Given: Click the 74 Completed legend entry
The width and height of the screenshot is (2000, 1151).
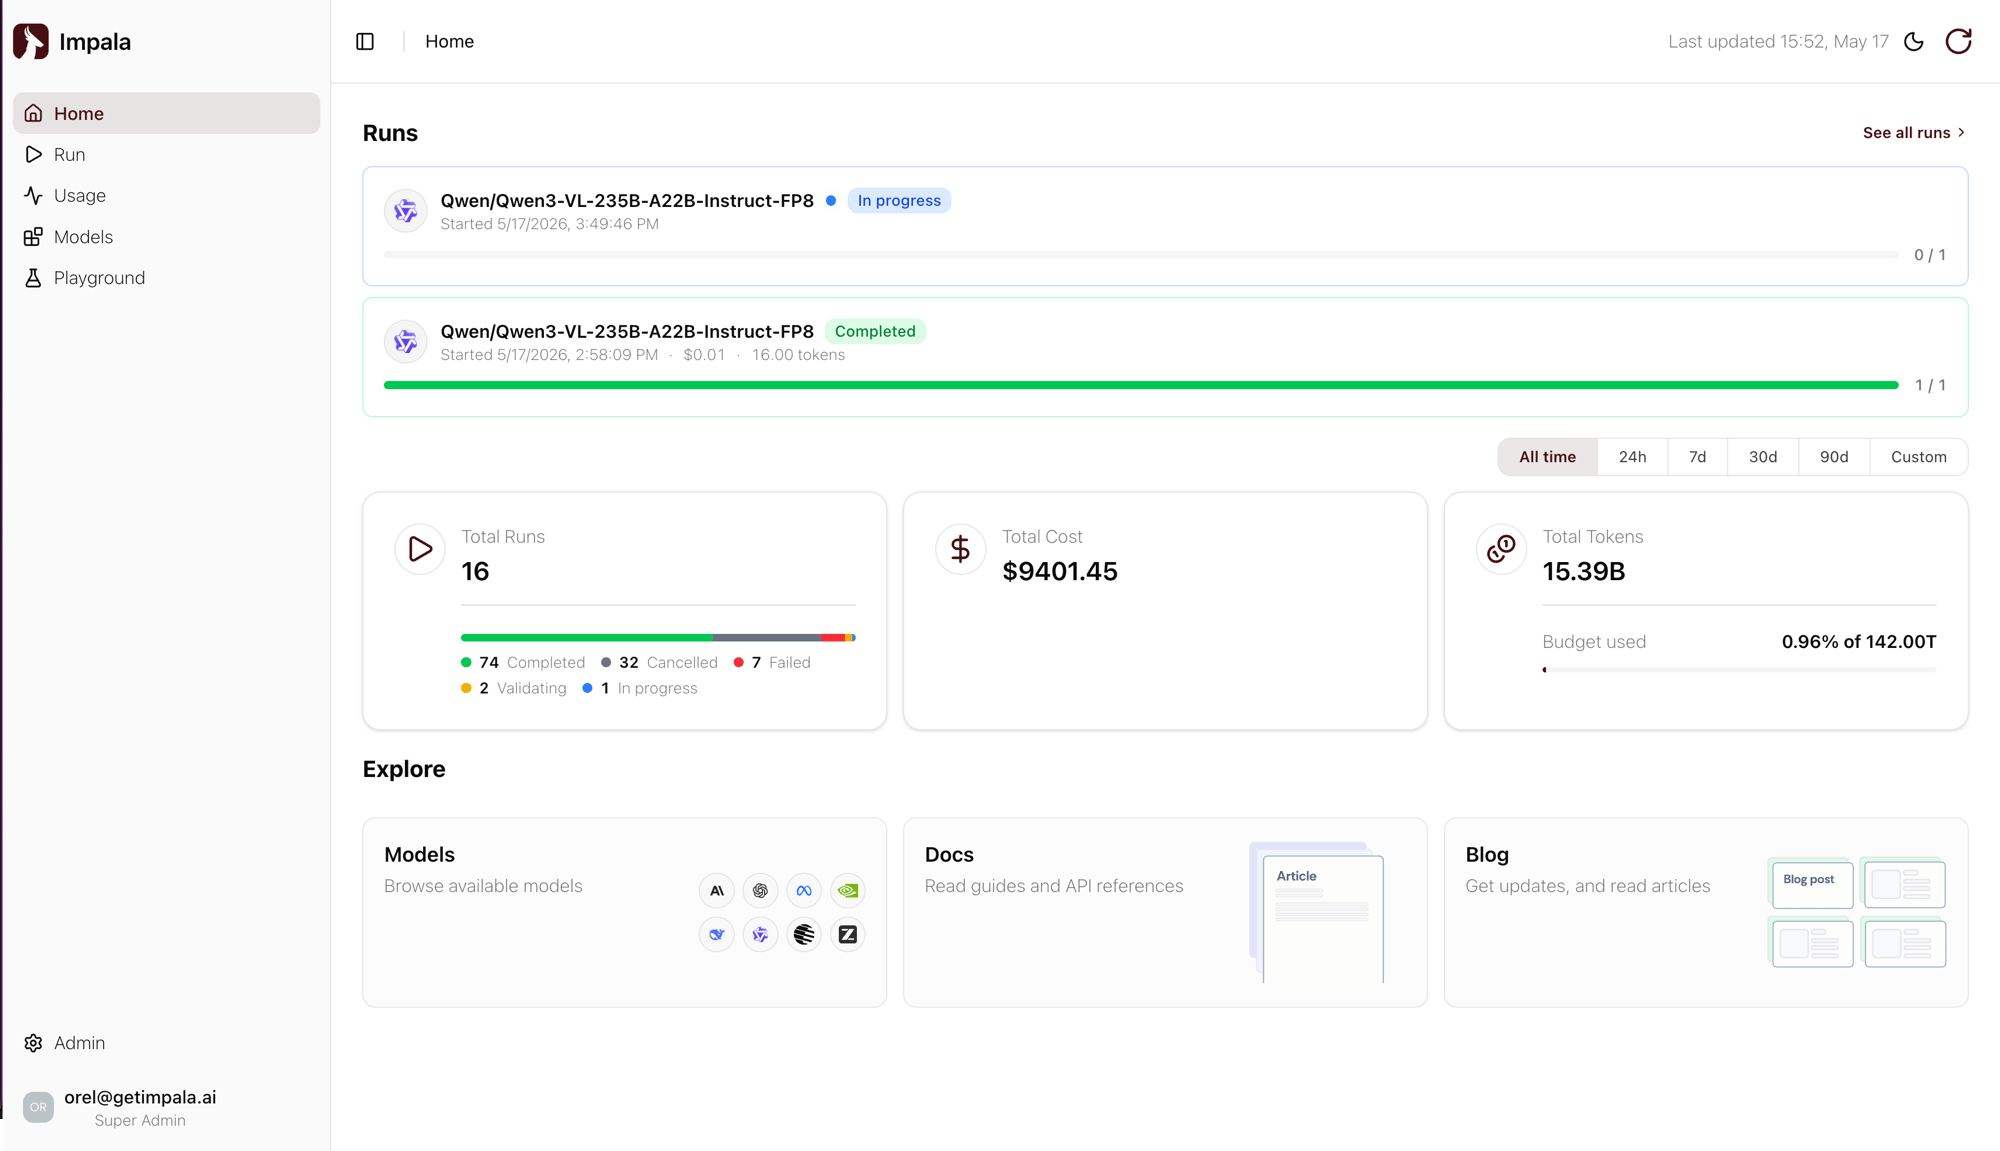Looking at the screenshot, I should pyautogui.click(x=523, y=662).
